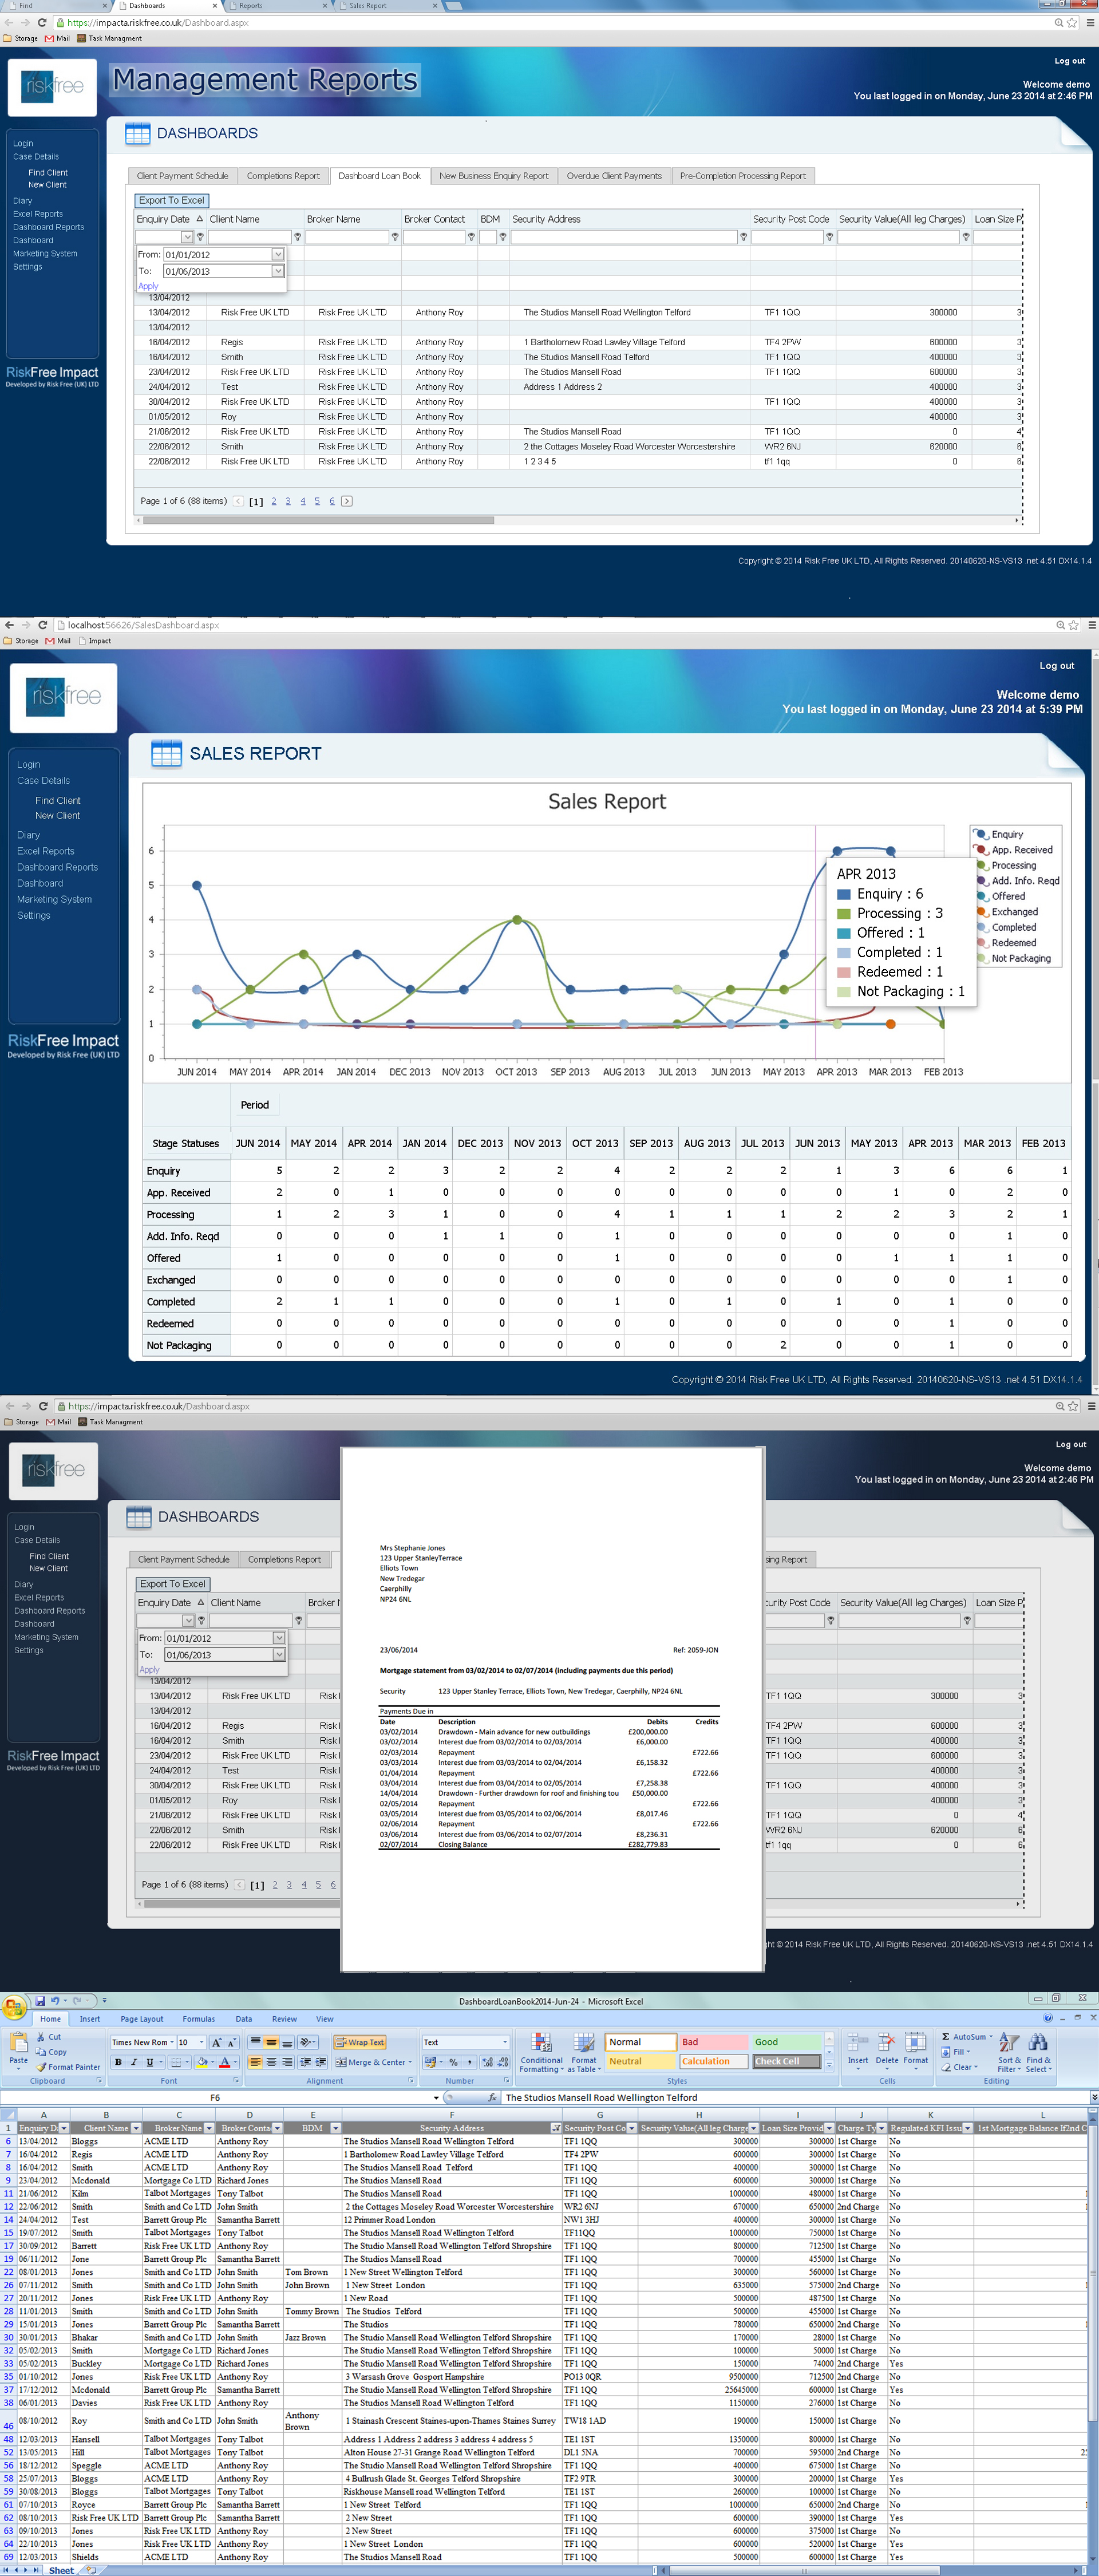Apply font color red A icon
The height and width of the screenshot is (2576, 1099).
coord(224,2062)
